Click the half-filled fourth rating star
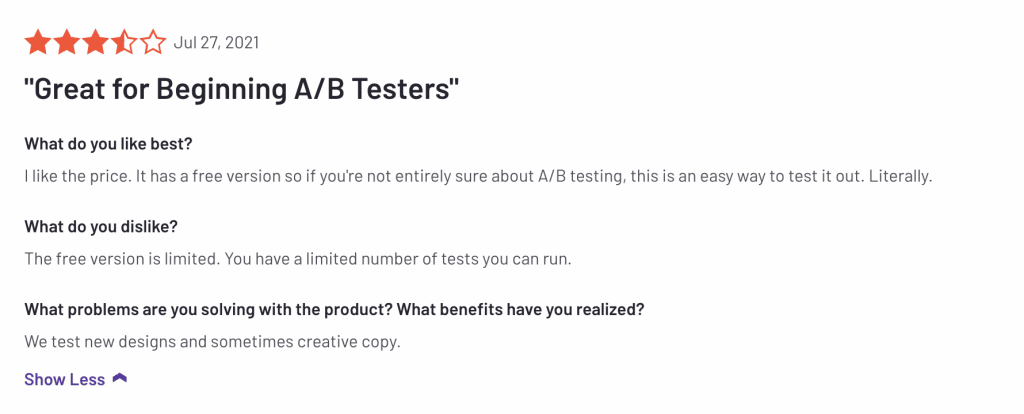1024x414 pixels. [124, 43]
